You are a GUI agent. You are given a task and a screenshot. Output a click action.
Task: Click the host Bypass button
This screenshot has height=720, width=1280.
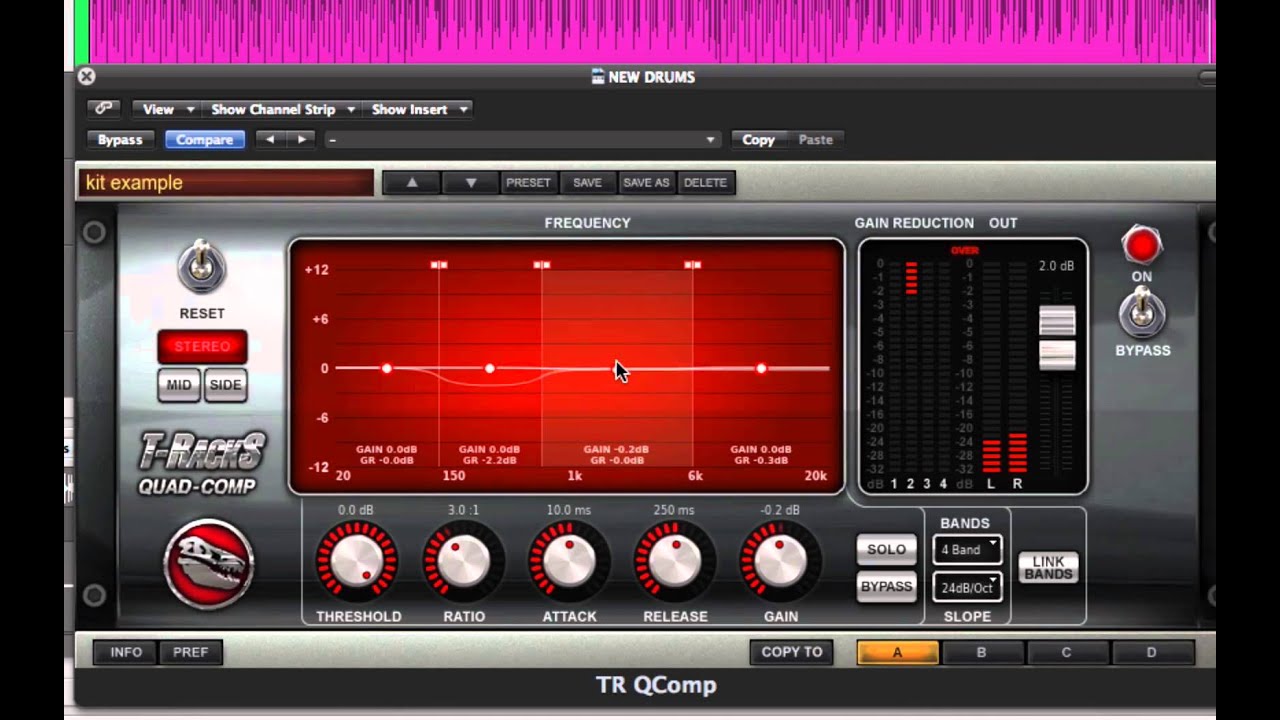pos(120,140)
